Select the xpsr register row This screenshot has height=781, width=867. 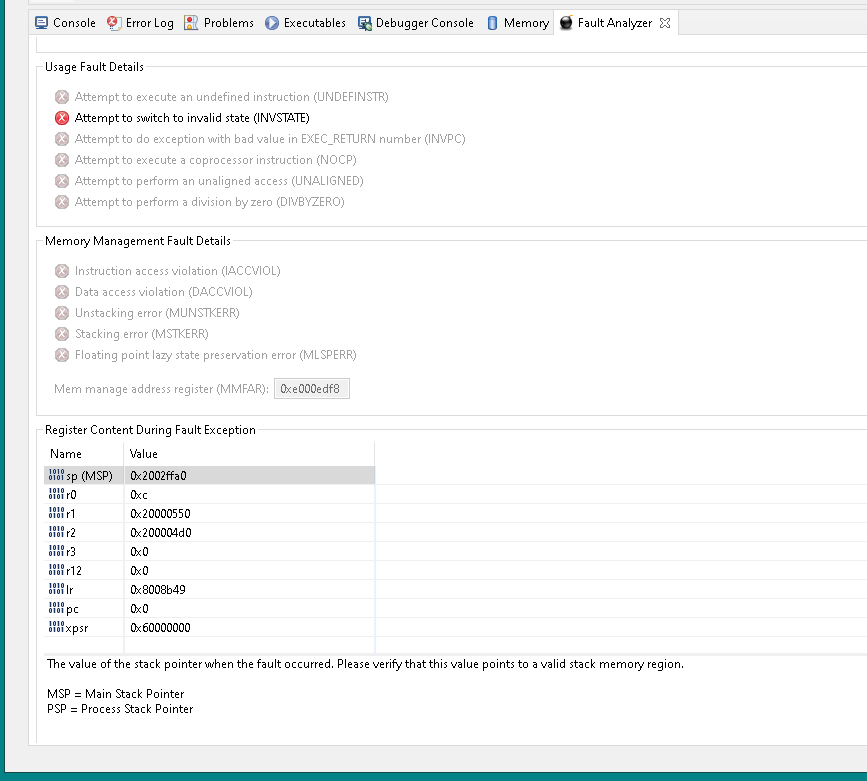(209, 628)
